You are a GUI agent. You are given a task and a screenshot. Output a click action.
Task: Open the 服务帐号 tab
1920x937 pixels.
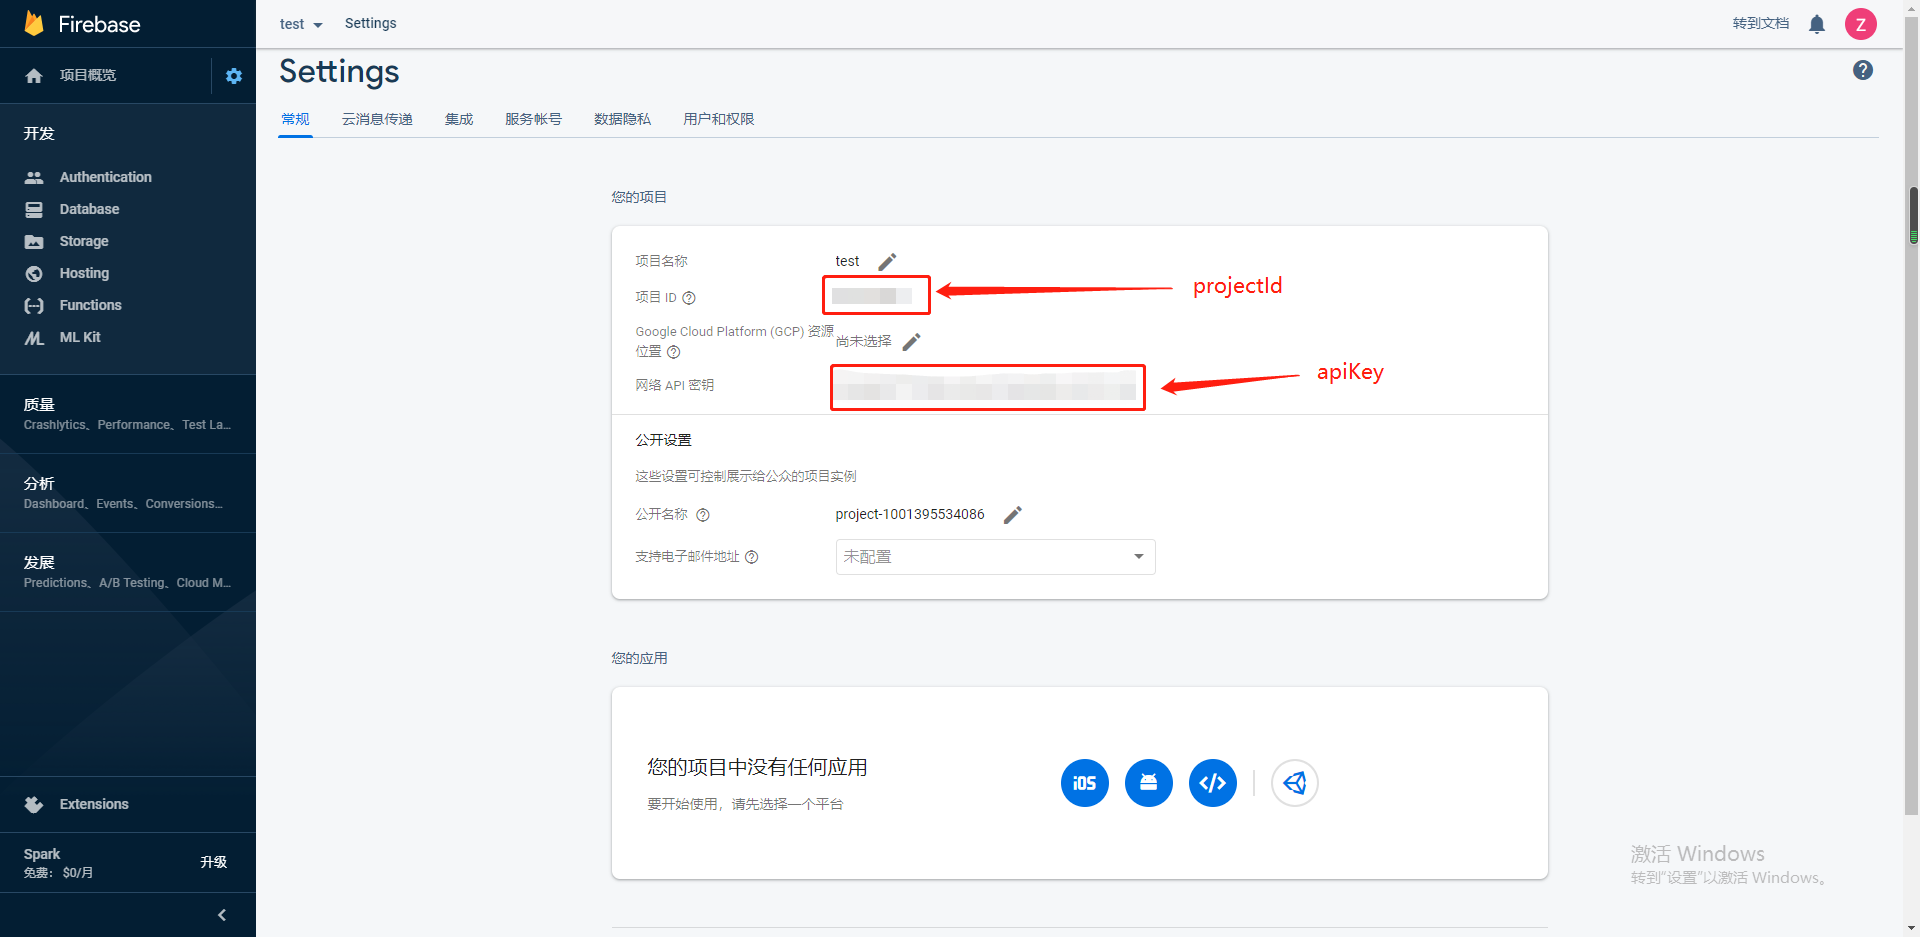(x=533, y=119)
